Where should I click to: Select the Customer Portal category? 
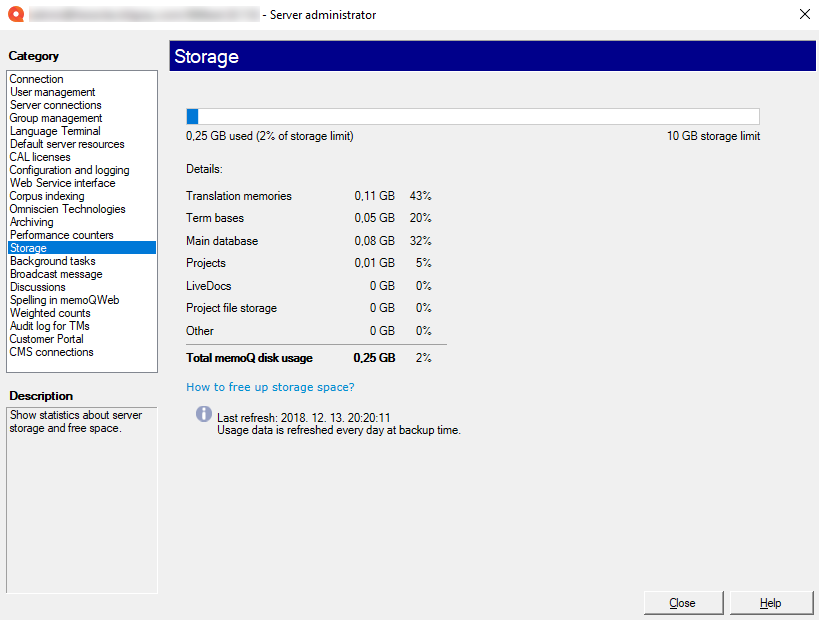click(x=46, y=338)
